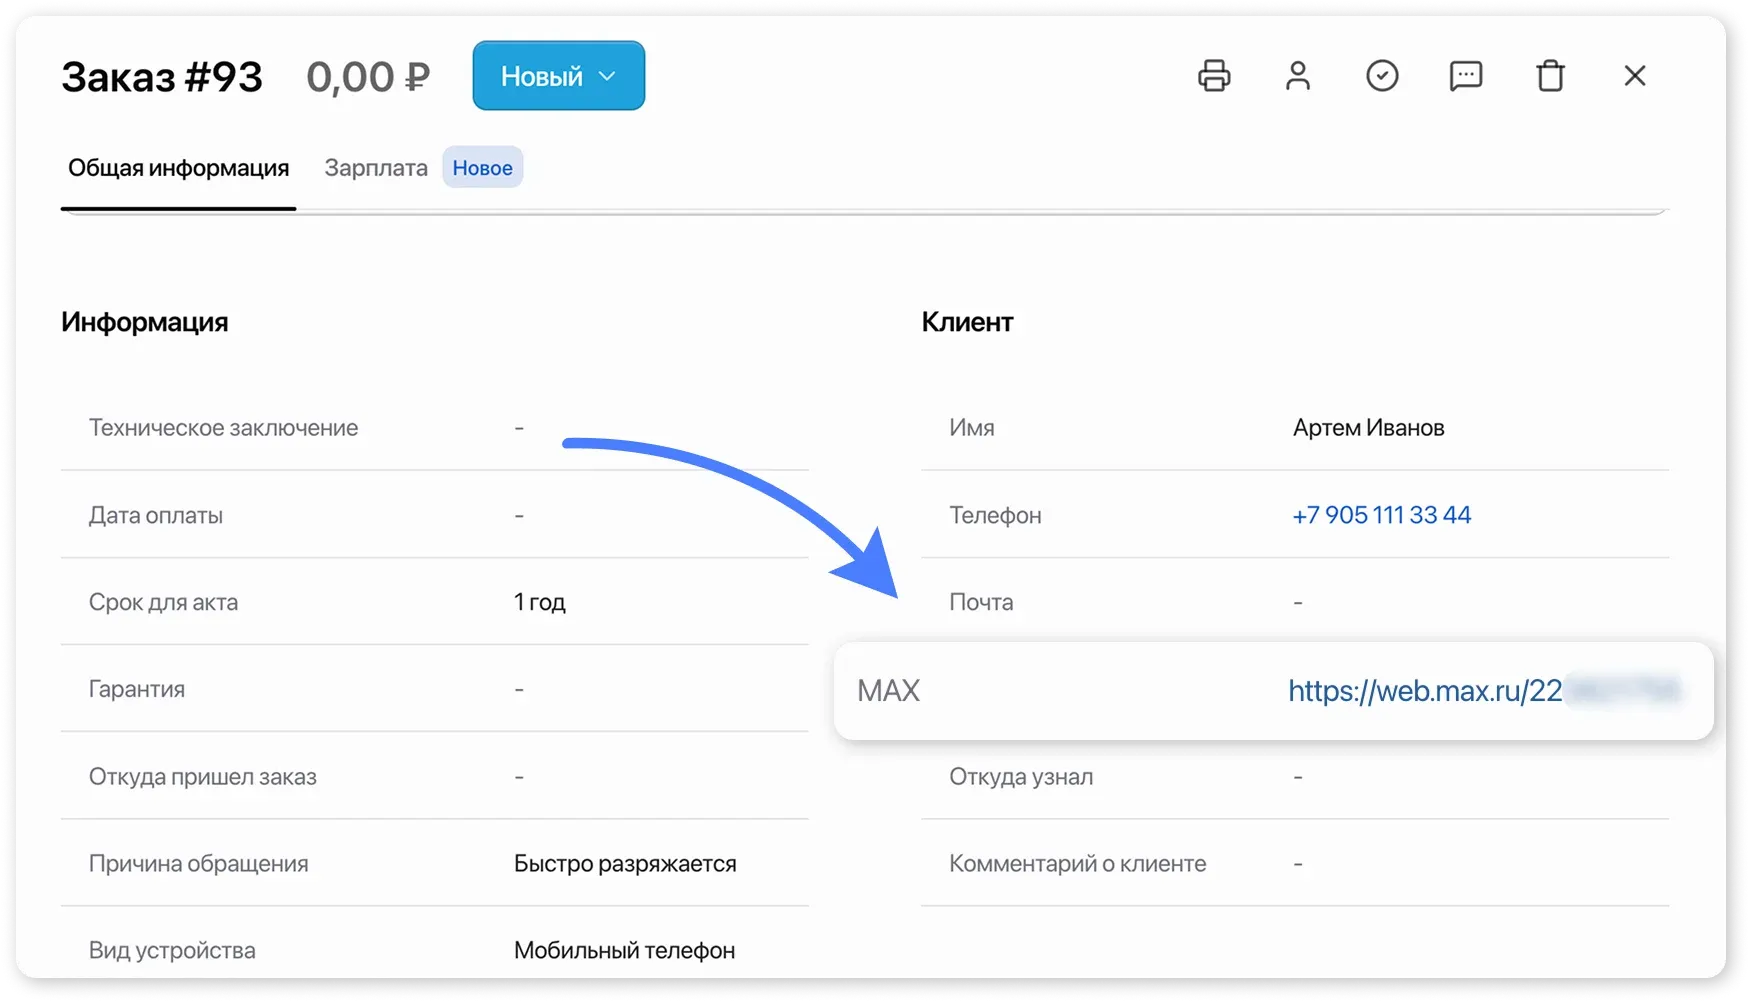Click the order amount 0,00 ₽
This screenshot has height=1002, width=1750.
tap(368, 75)
